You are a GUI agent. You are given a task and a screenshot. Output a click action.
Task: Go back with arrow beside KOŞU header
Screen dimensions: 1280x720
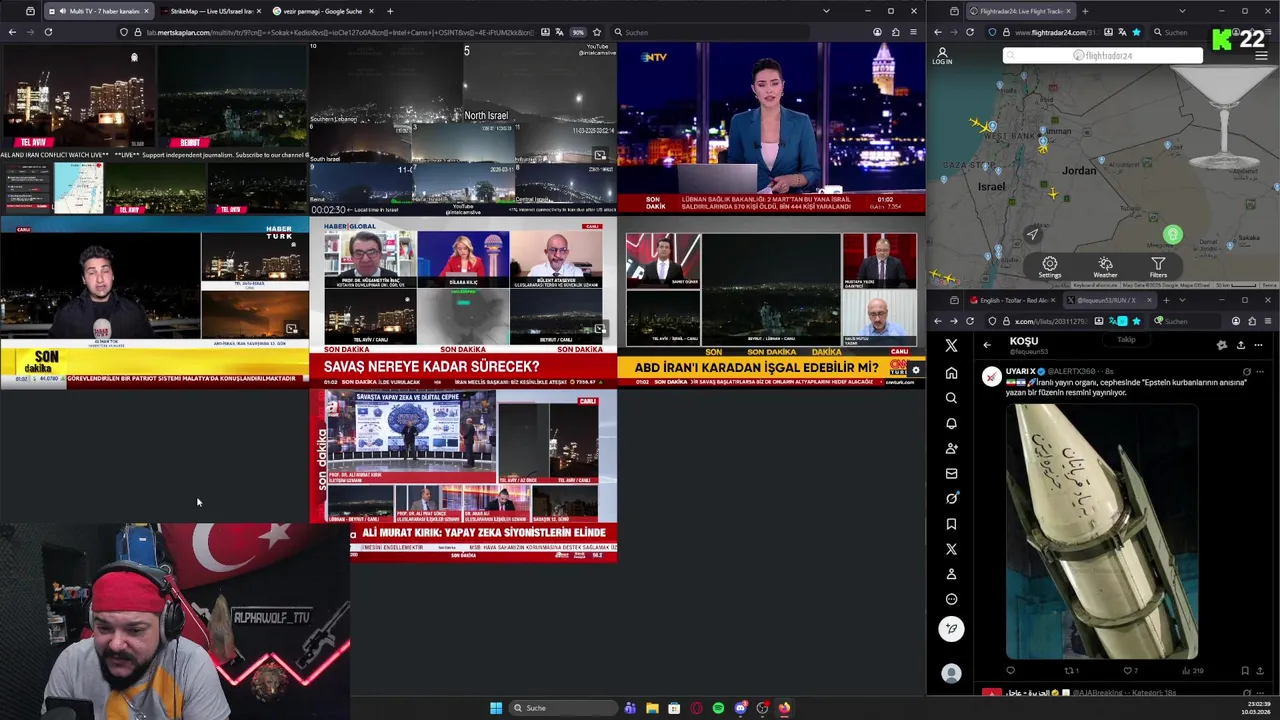pos(987,345)
